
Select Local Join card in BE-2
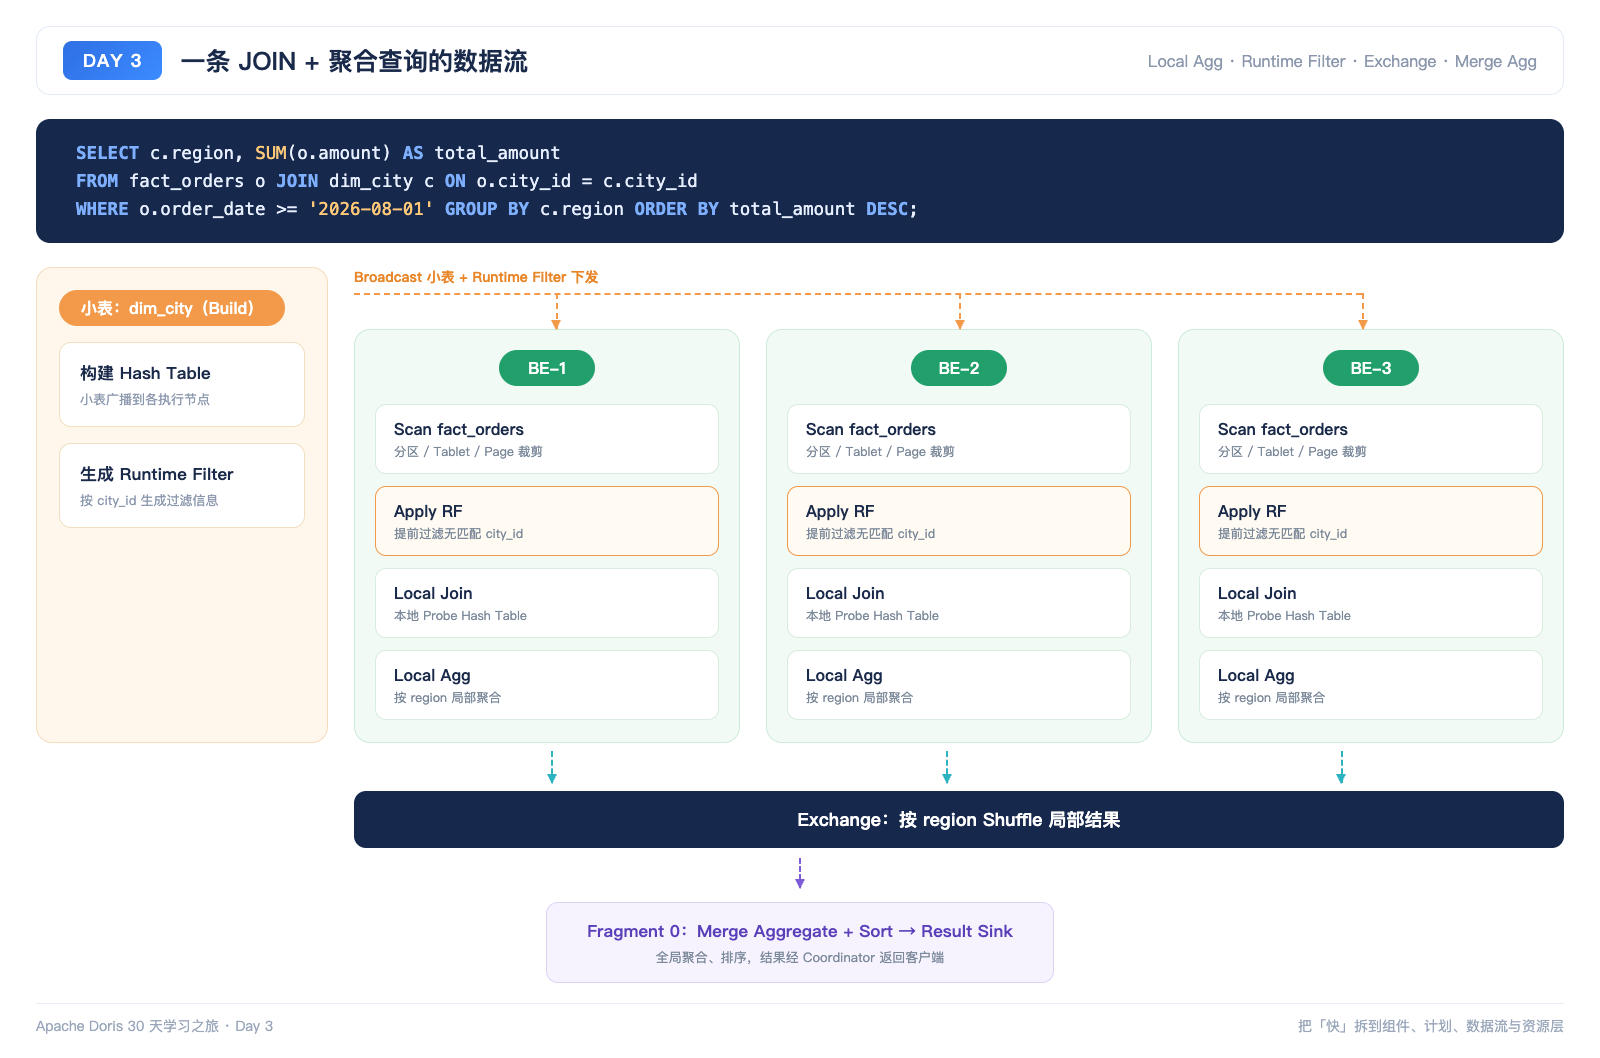(959, 603)
